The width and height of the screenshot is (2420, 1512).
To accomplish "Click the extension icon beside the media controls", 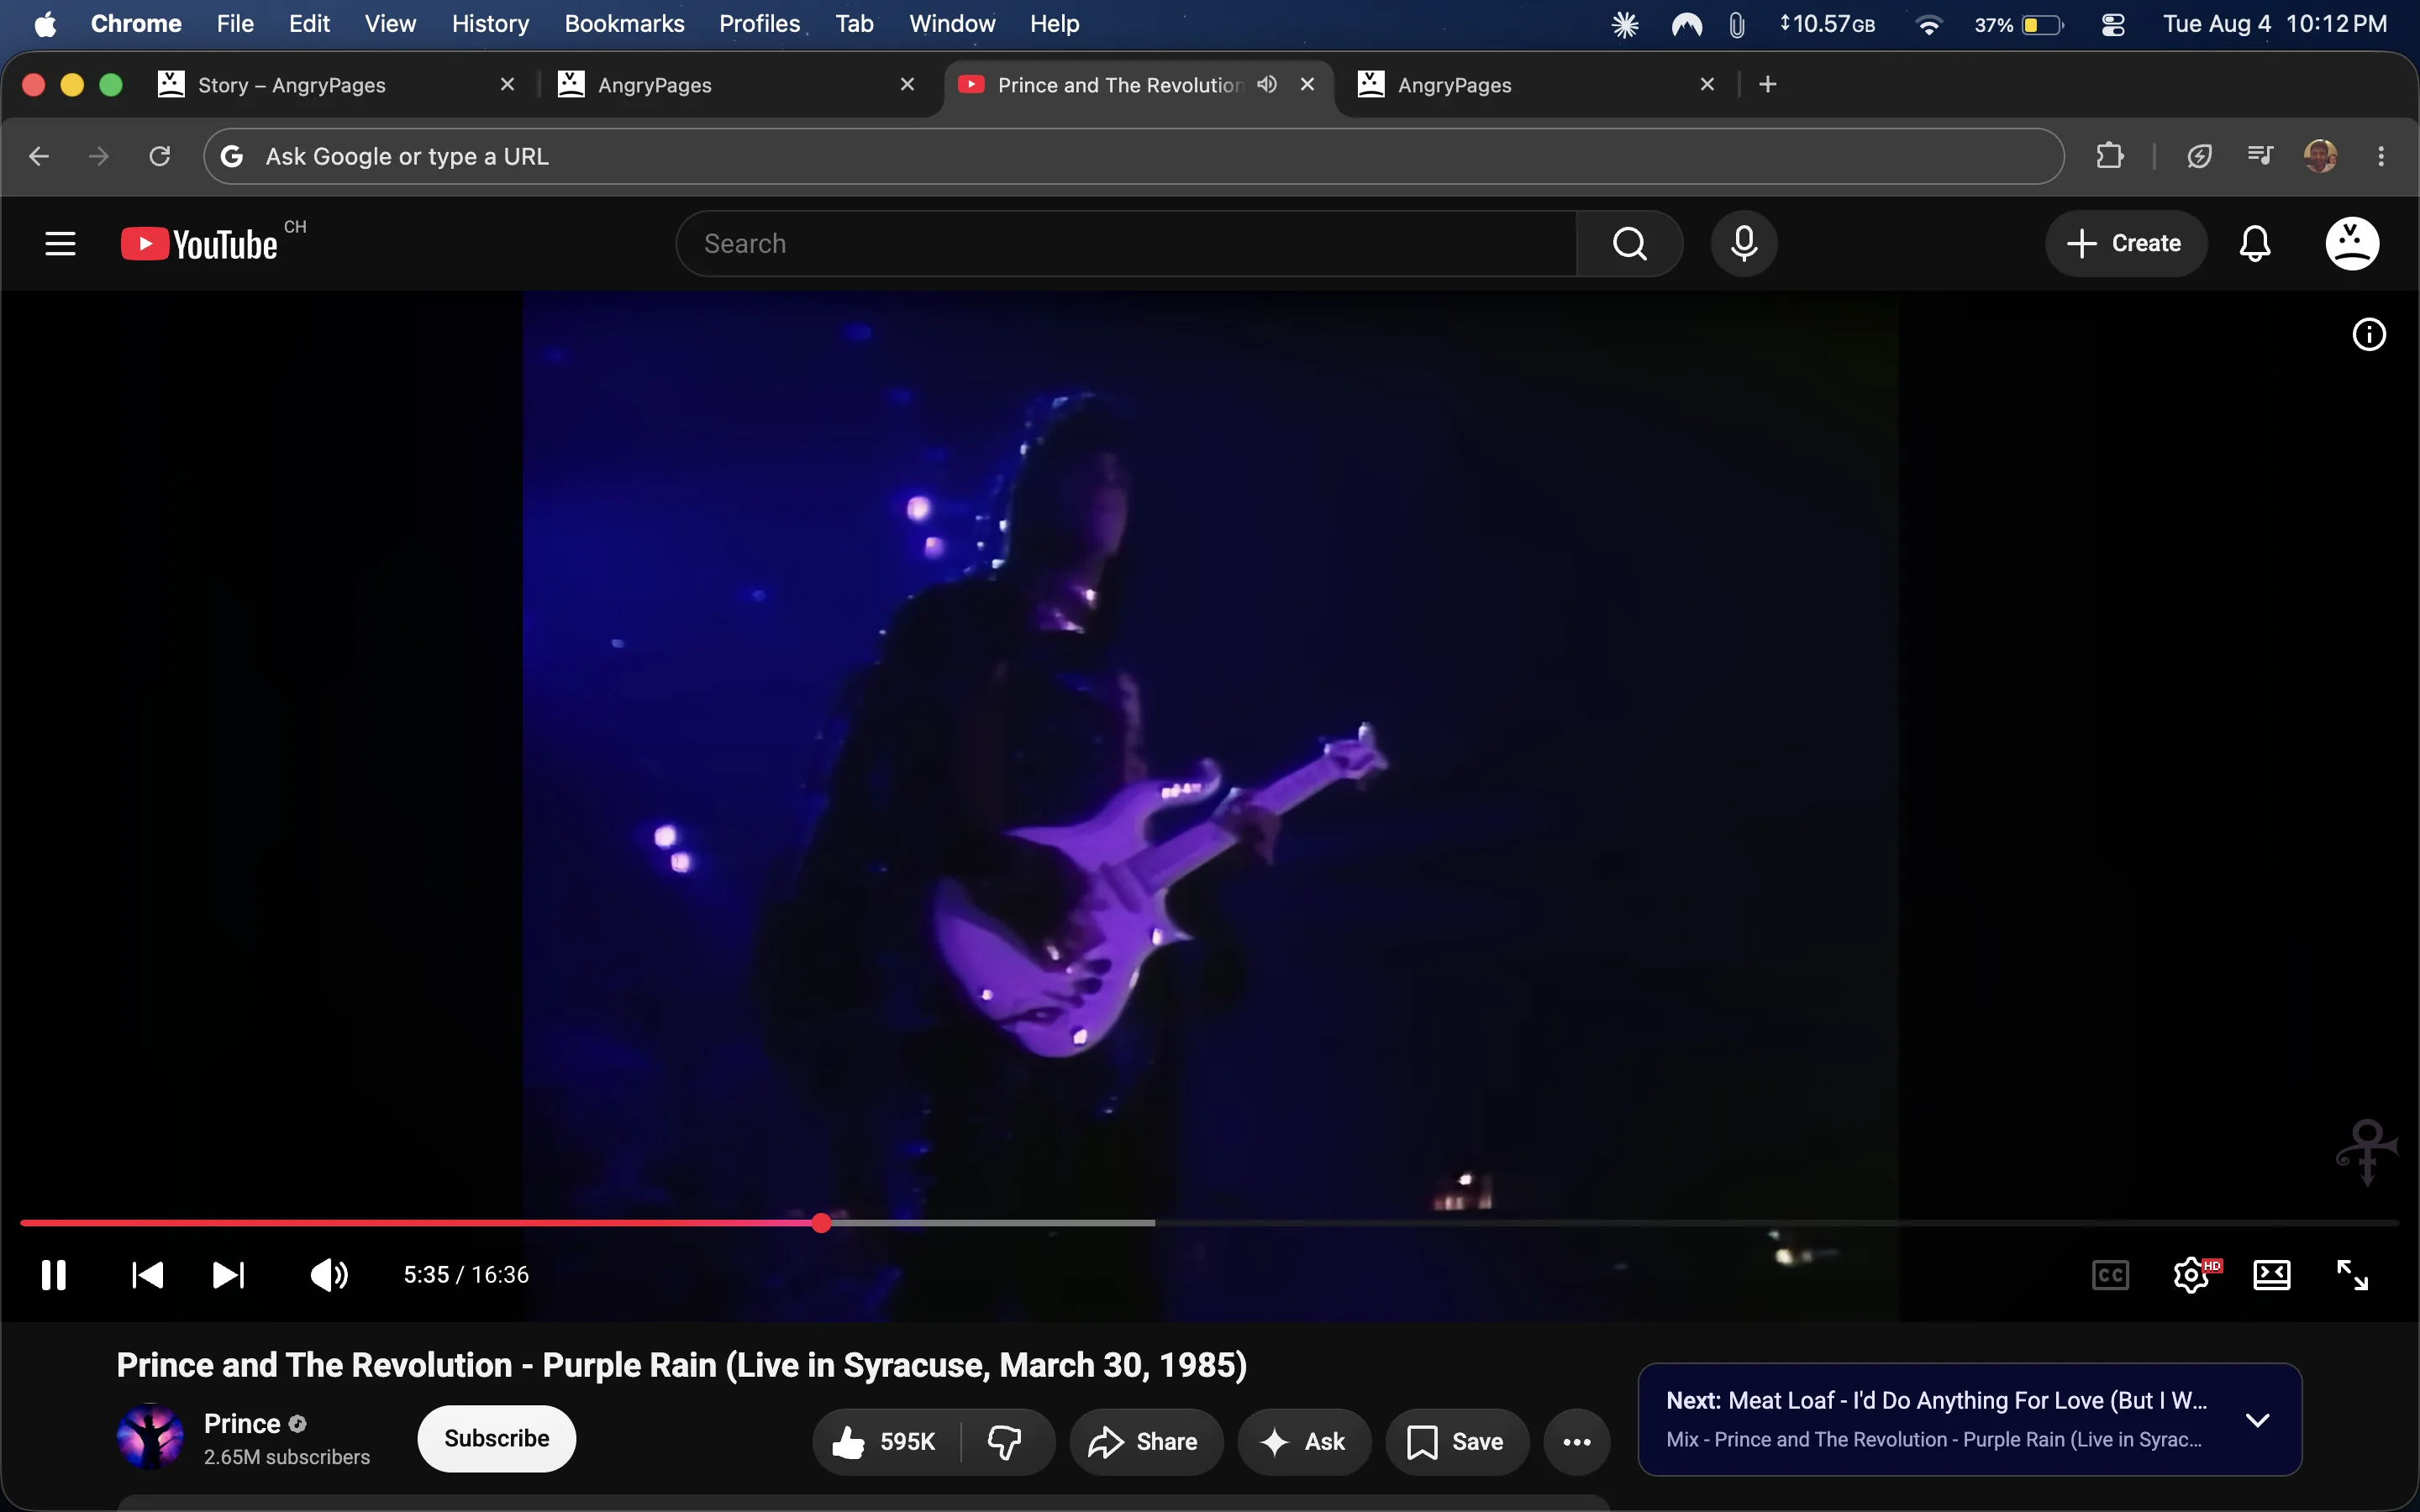I will click(x=2199, y=156).
